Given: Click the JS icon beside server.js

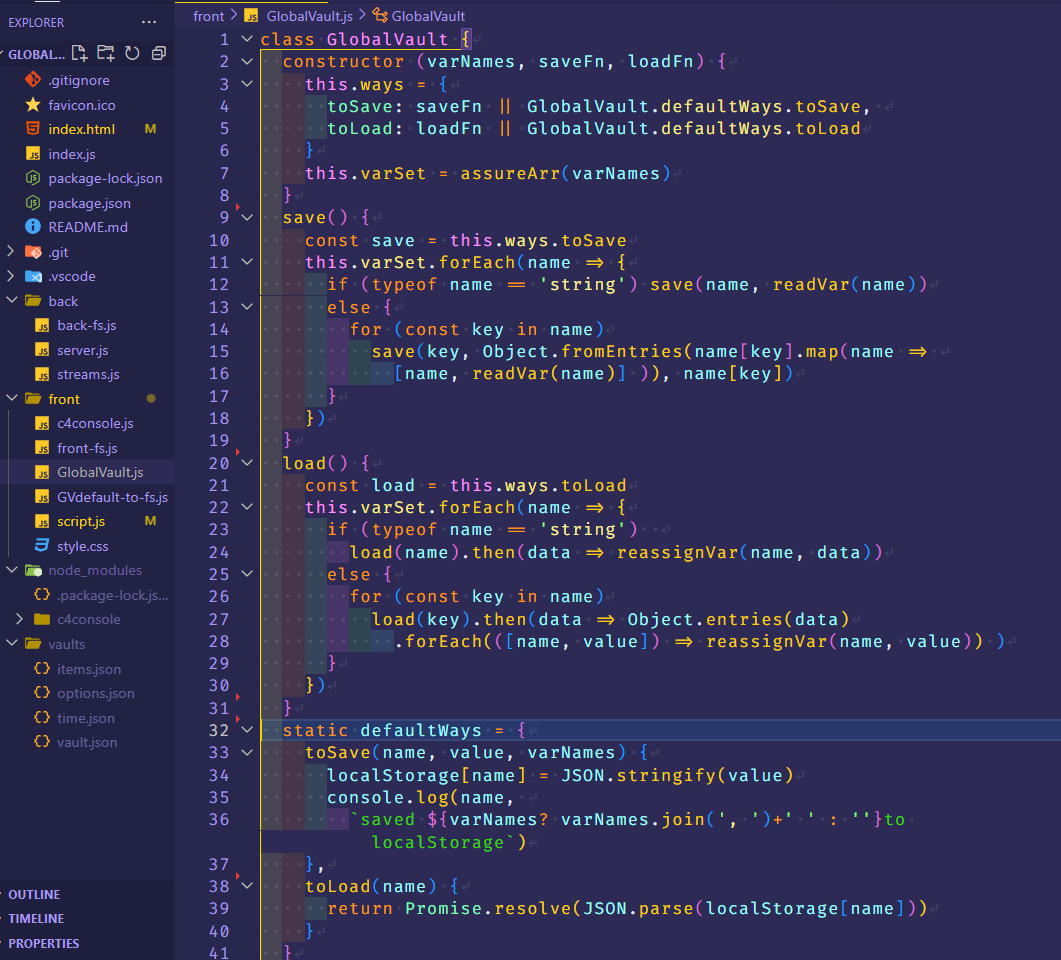Looking at the screenshot, I should [x=42, y=350].
